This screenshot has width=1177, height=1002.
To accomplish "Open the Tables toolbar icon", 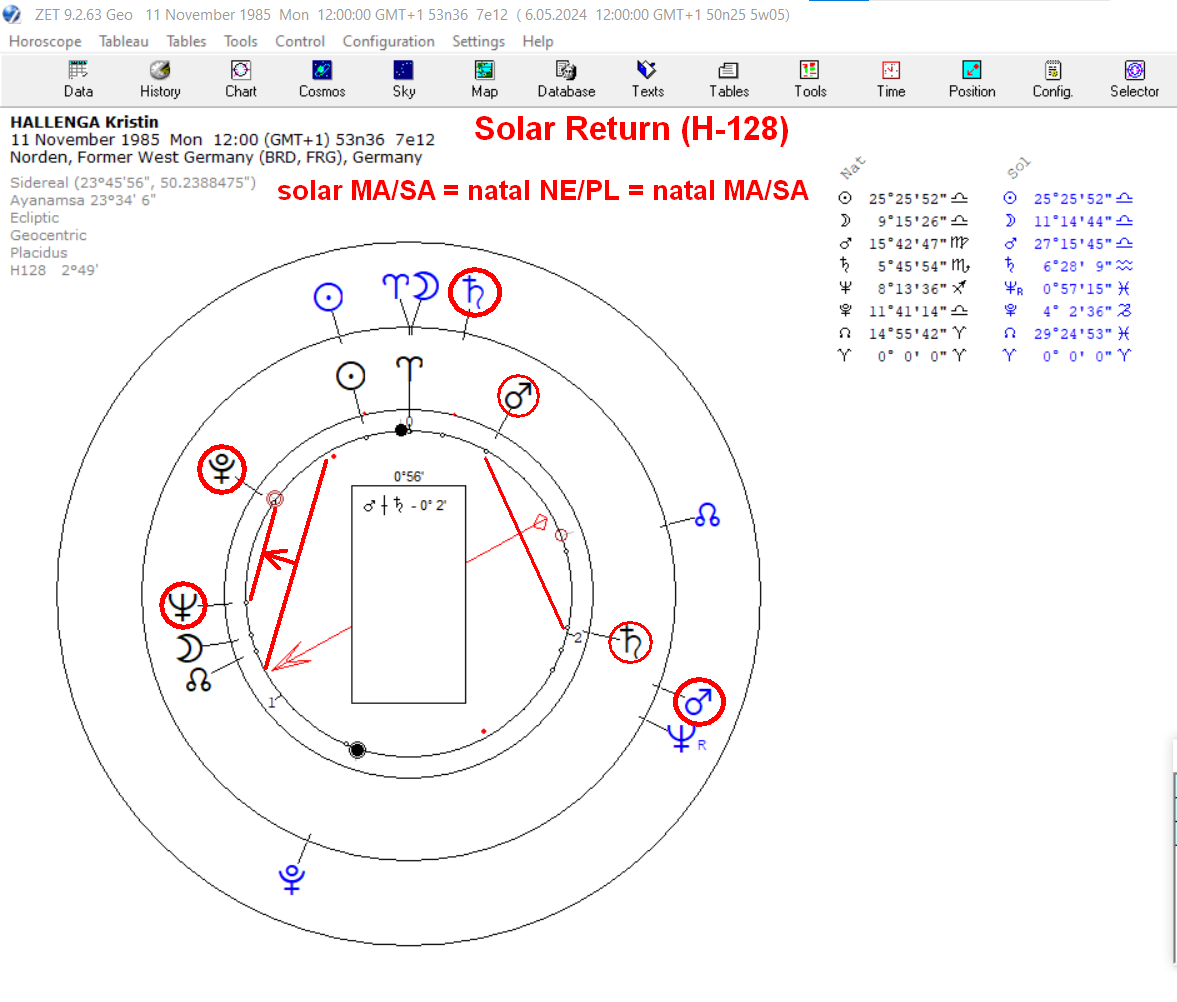I will 729,80.
